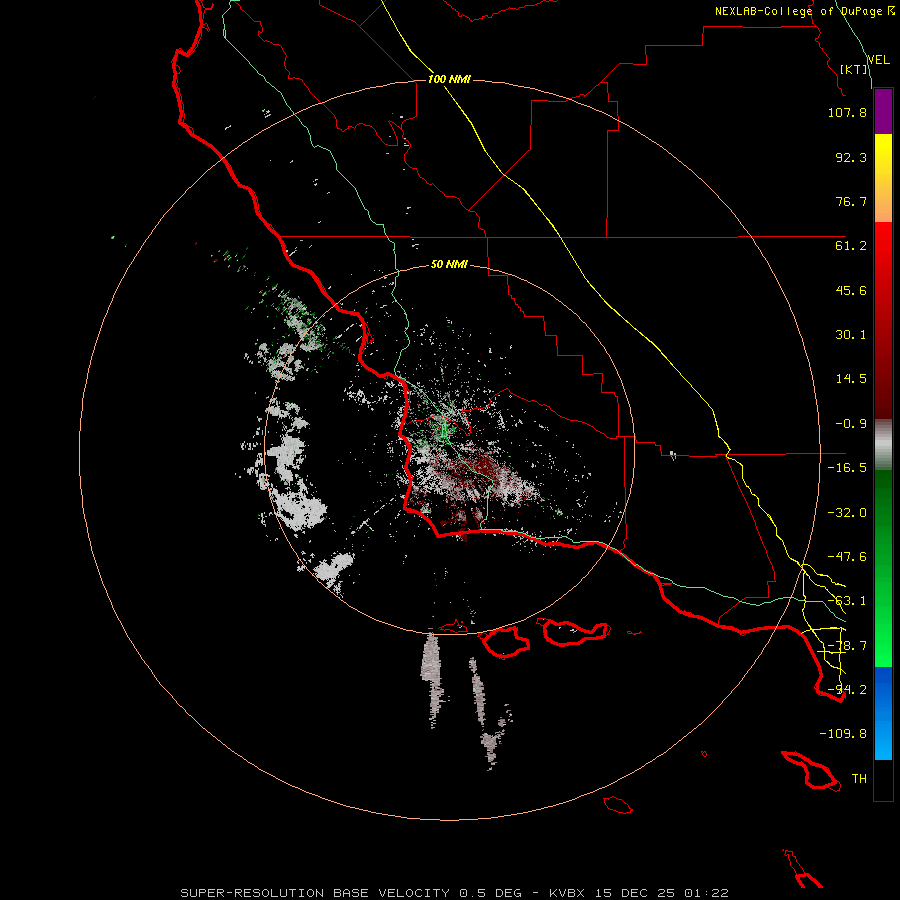
Task: Pick the gray color bar segment near -0.9
Action: click(x=883, y=444)
